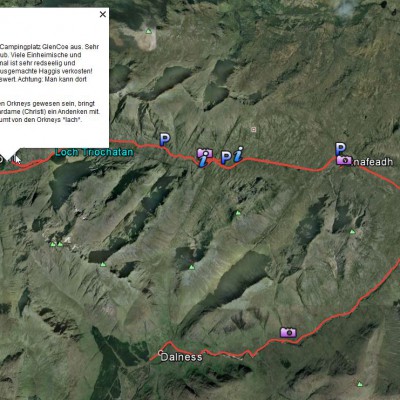Click the peak marker on the dark central summit
The image size is (400, 400).
coord(191,267)
